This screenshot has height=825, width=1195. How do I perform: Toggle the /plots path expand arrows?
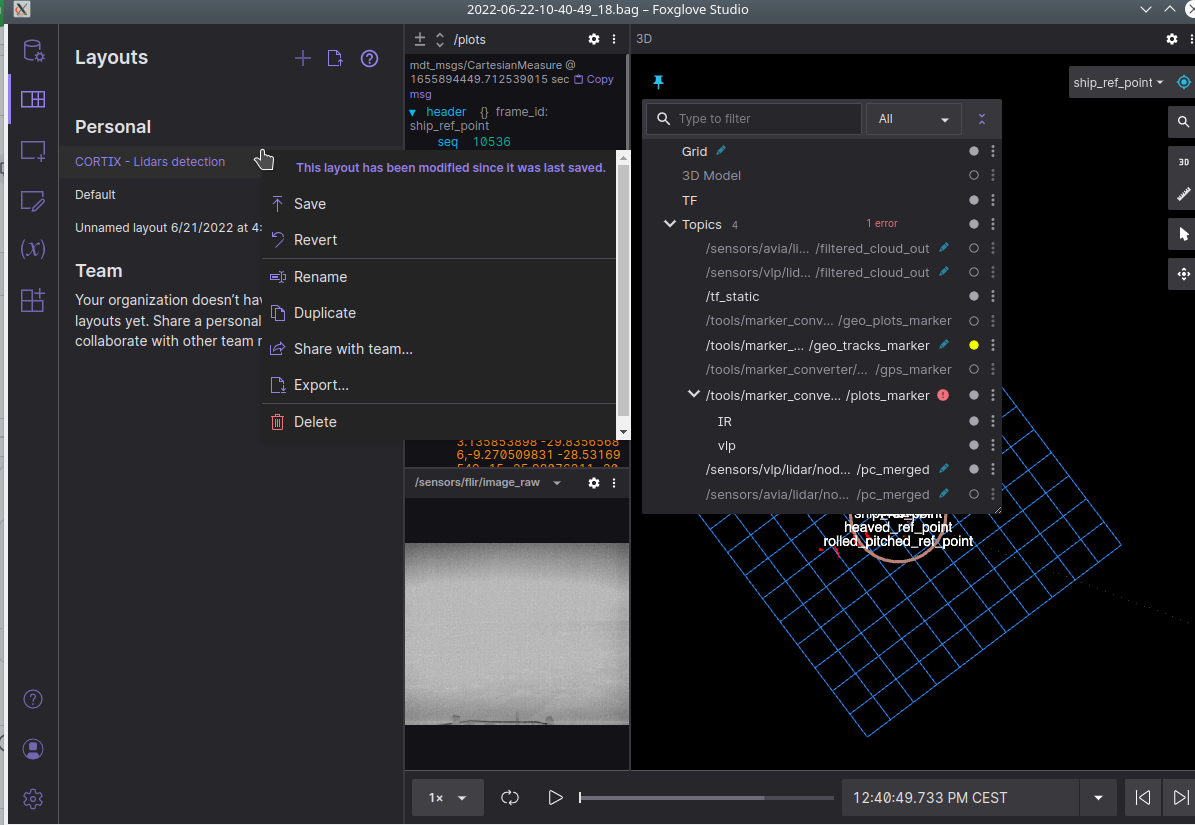(440, 40)
